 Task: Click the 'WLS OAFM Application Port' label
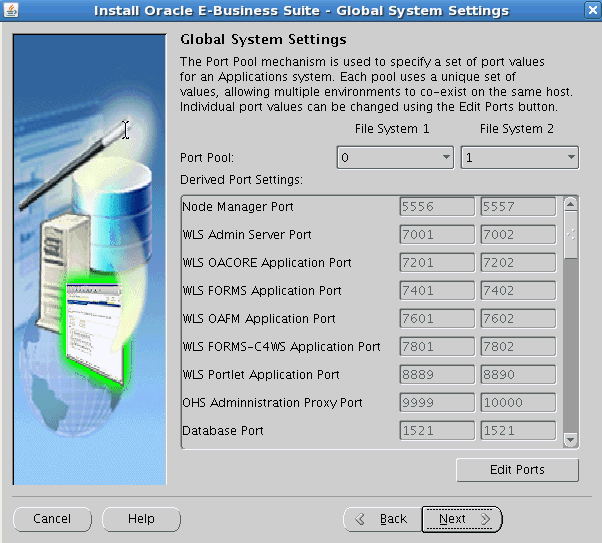259,319
